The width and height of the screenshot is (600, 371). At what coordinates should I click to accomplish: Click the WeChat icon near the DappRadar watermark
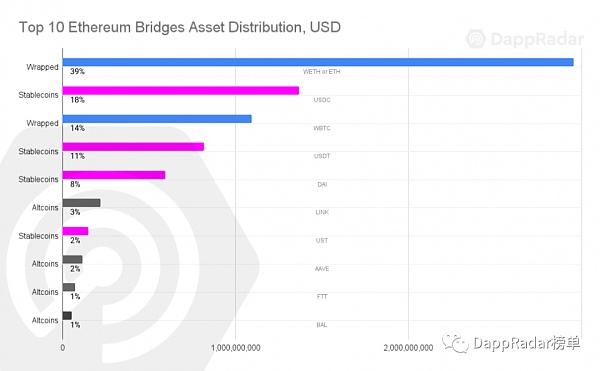pyautogui.click(x=455, y=343)
